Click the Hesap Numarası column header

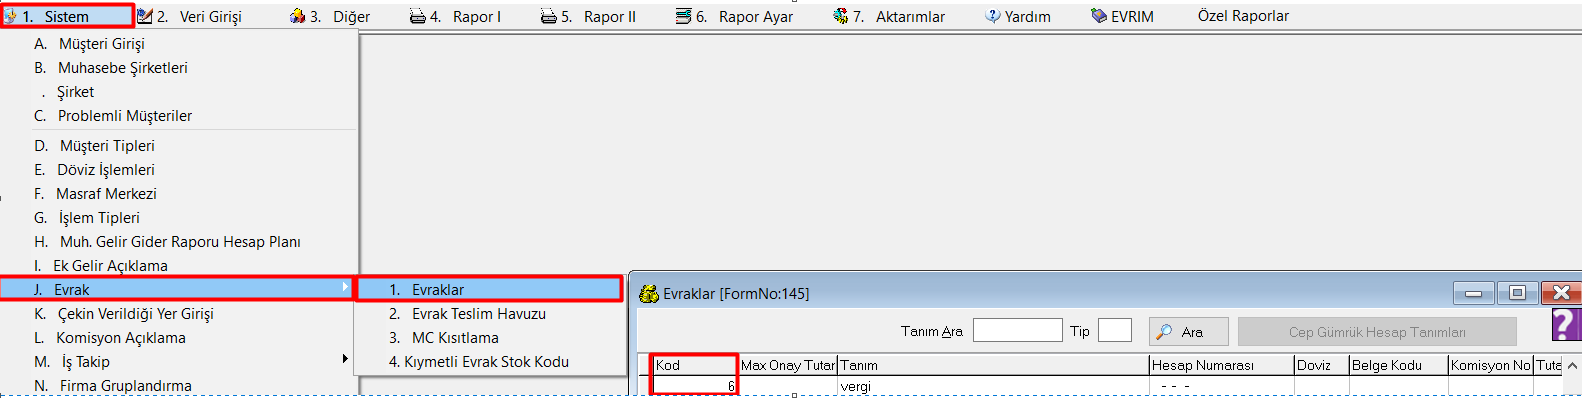click(1222, 365)
